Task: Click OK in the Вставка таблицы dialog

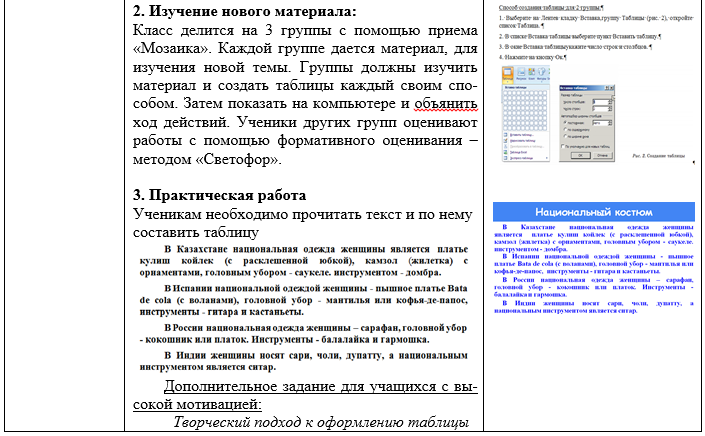Action: point(580,155)
